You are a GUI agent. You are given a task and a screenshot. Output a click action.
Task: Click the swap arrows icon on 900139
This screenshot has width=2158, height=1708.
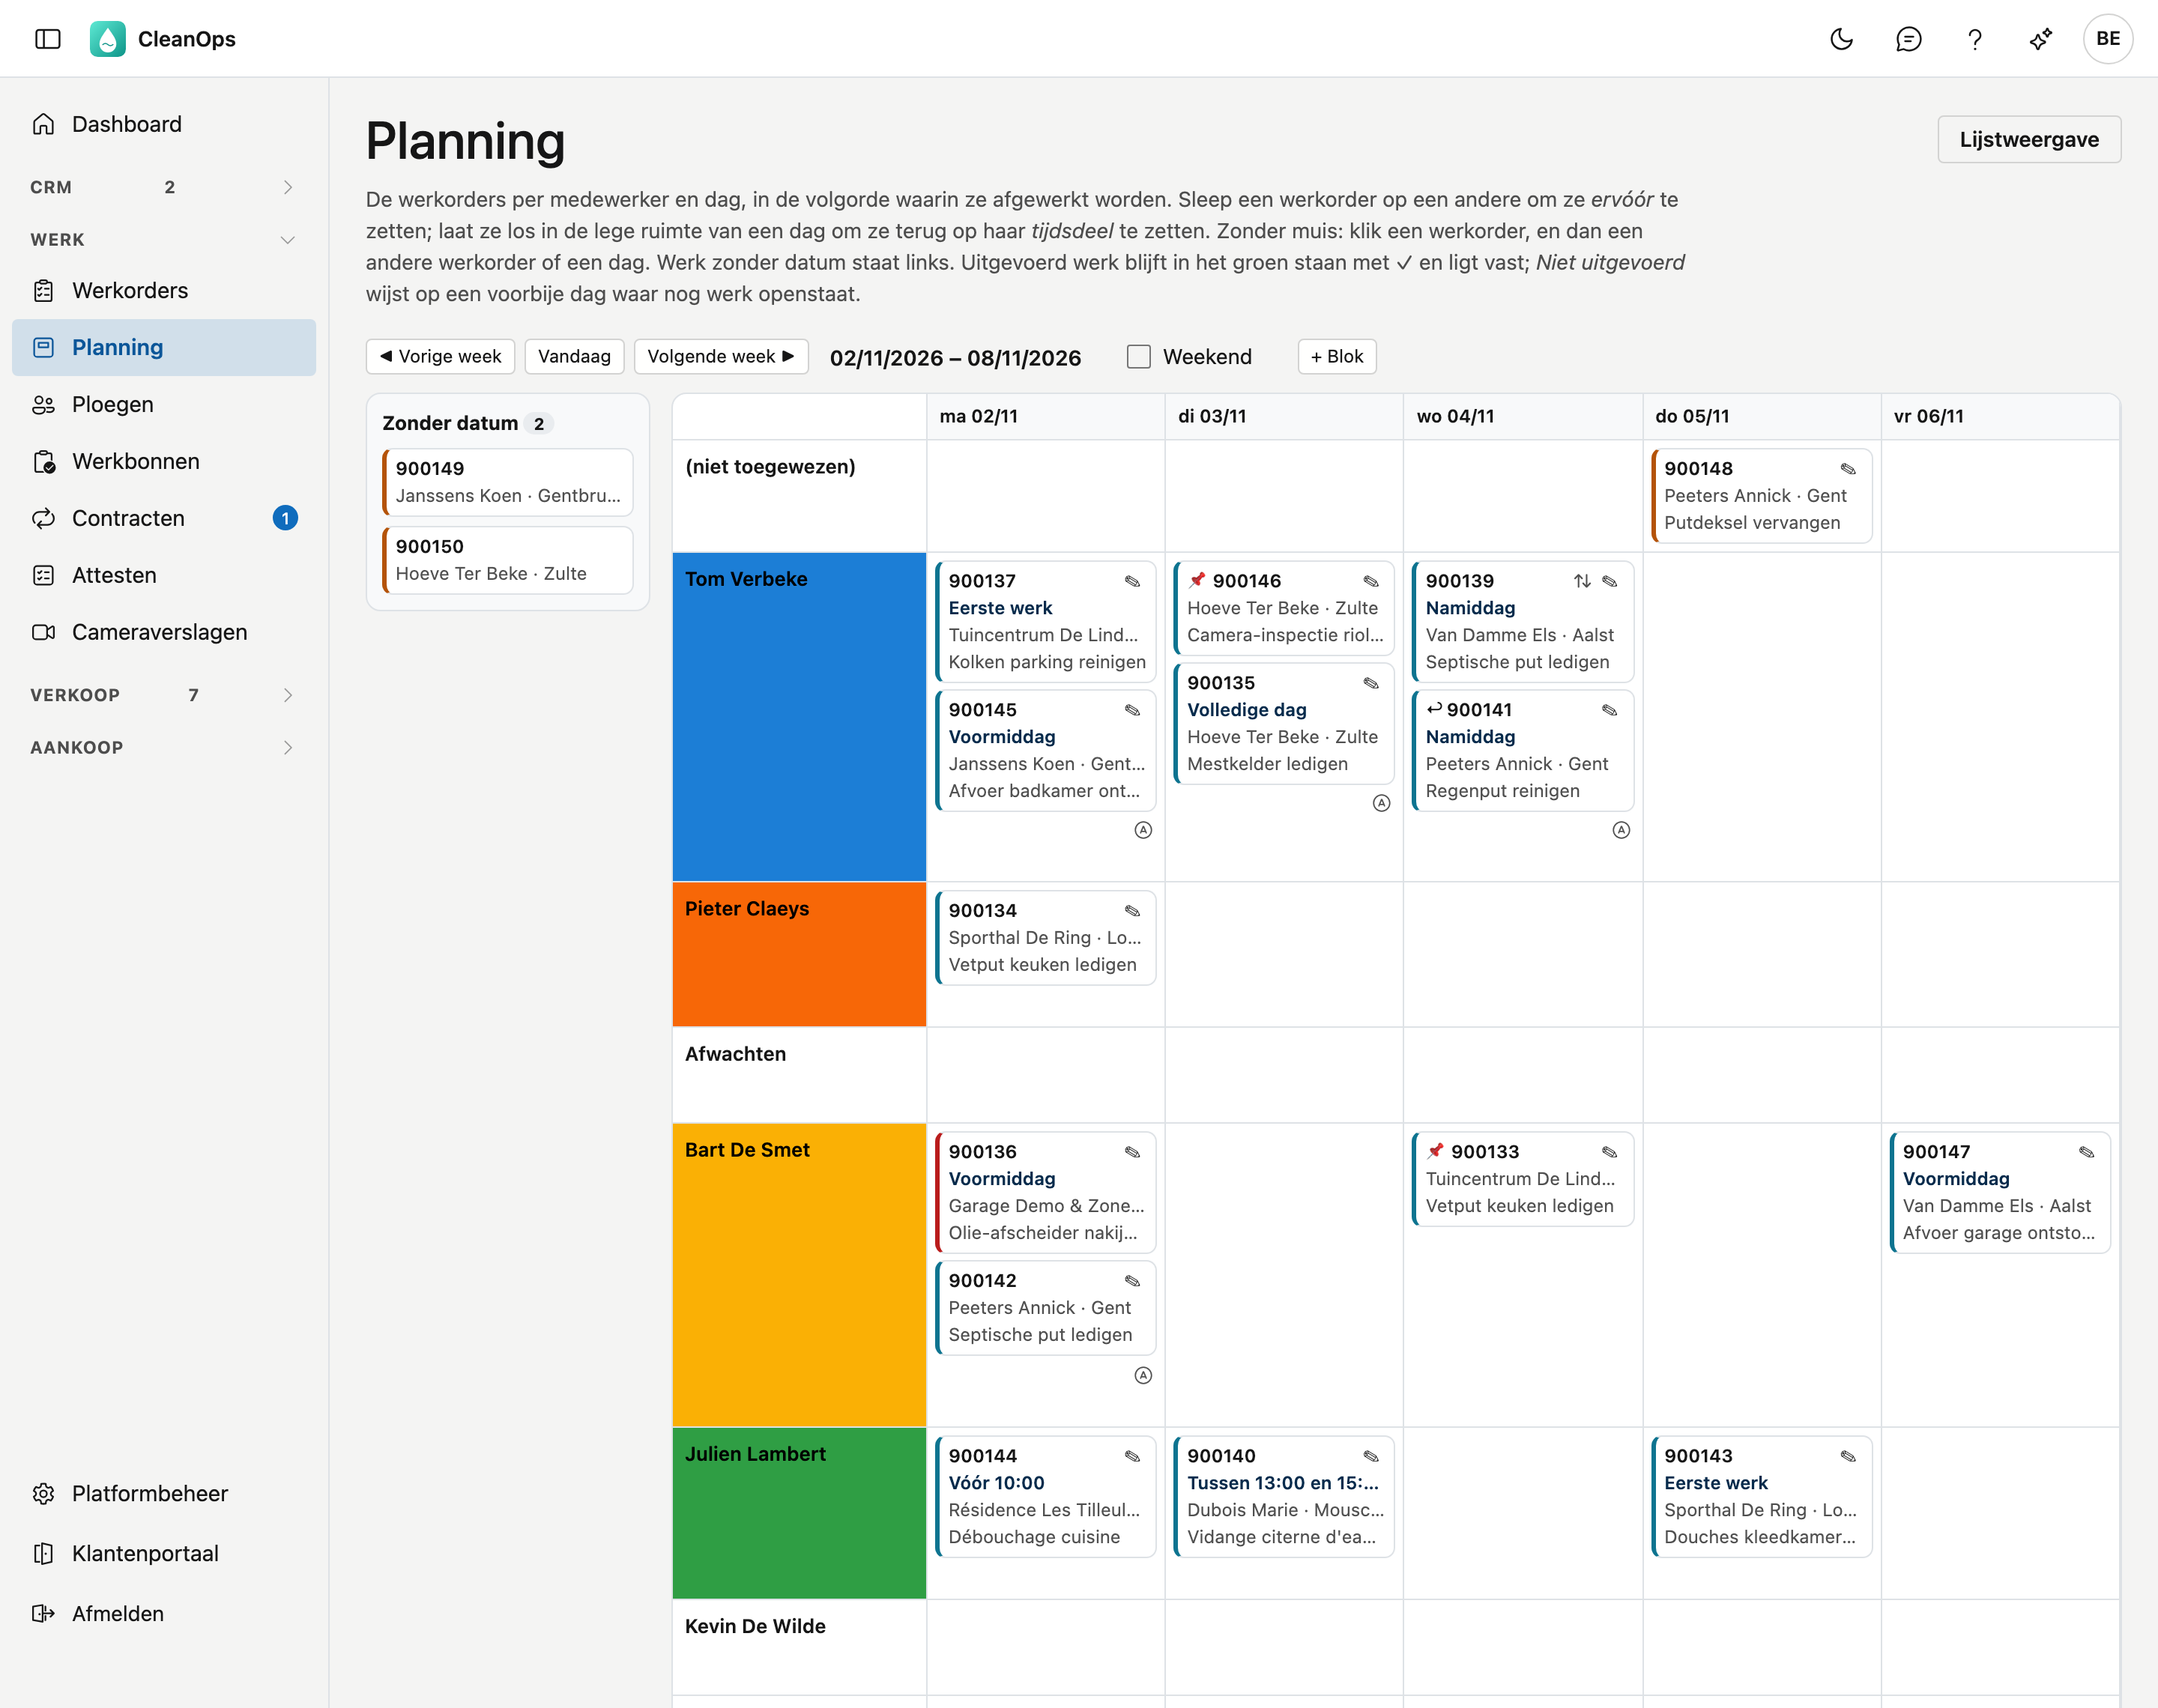point(1582,581)
